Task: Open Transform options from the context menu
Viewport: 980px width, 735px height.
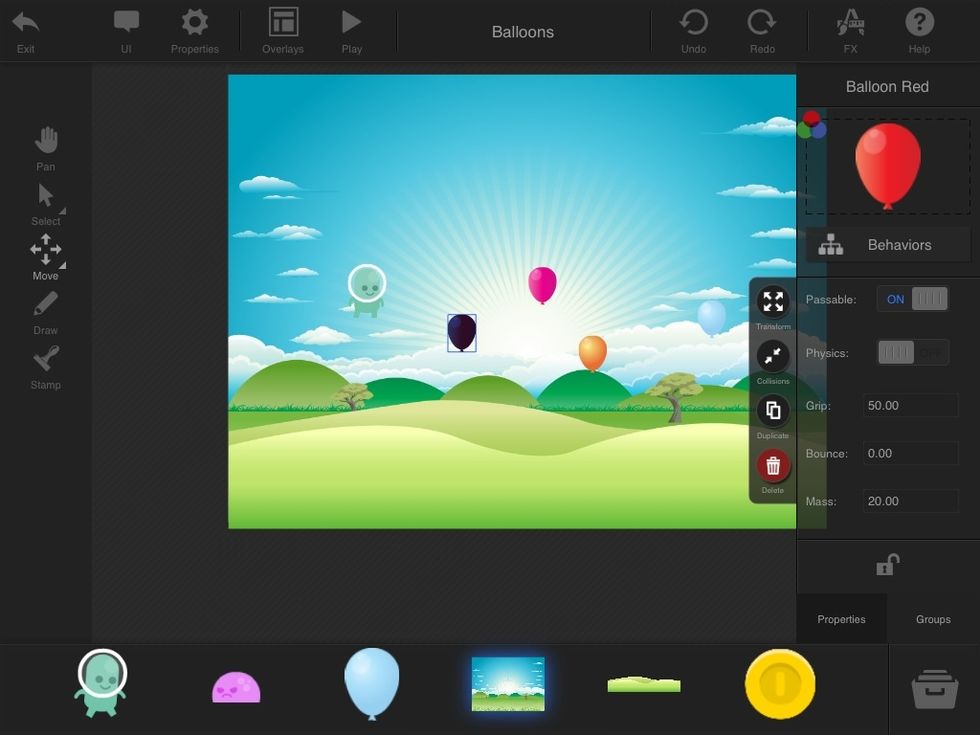Action: pos(772,301)
